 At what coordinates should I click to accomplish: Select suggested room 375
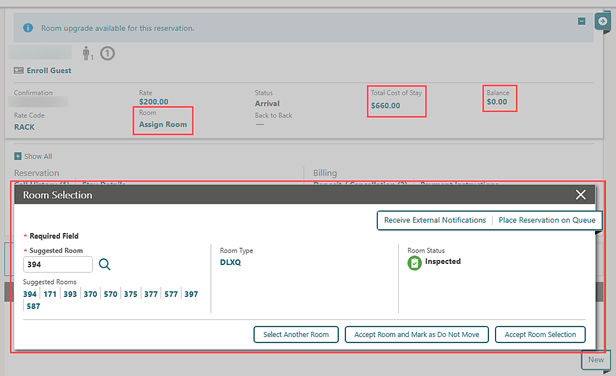[130, 294]
